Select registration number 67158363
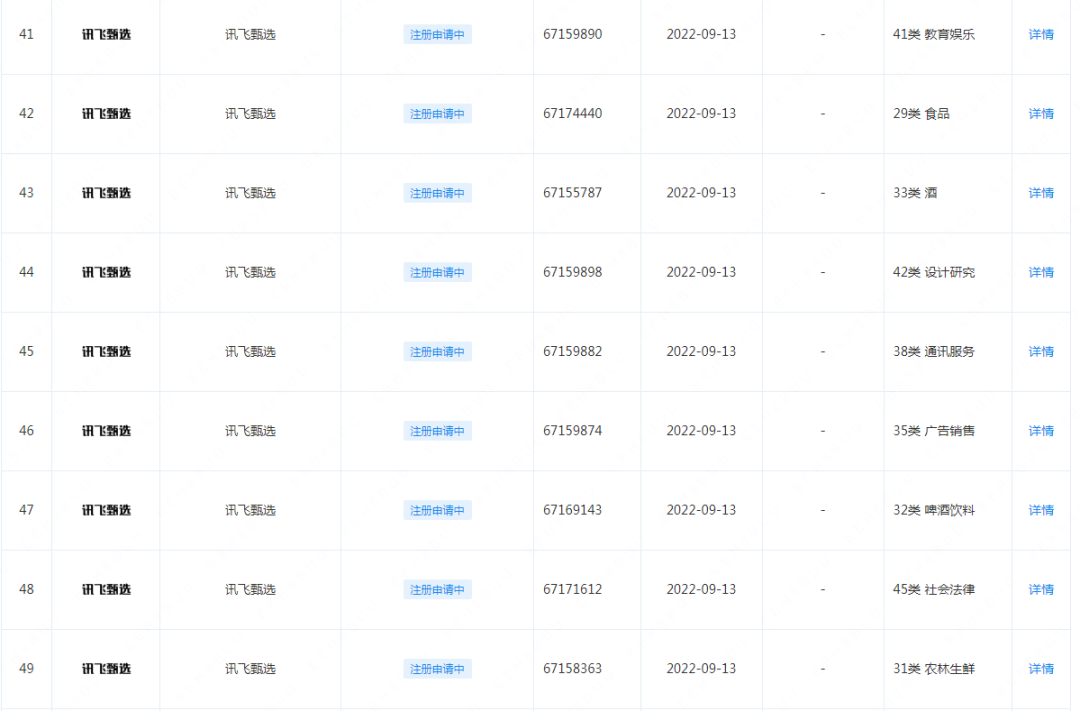This screenshot has height=711, width=1080. coord(572,668)
